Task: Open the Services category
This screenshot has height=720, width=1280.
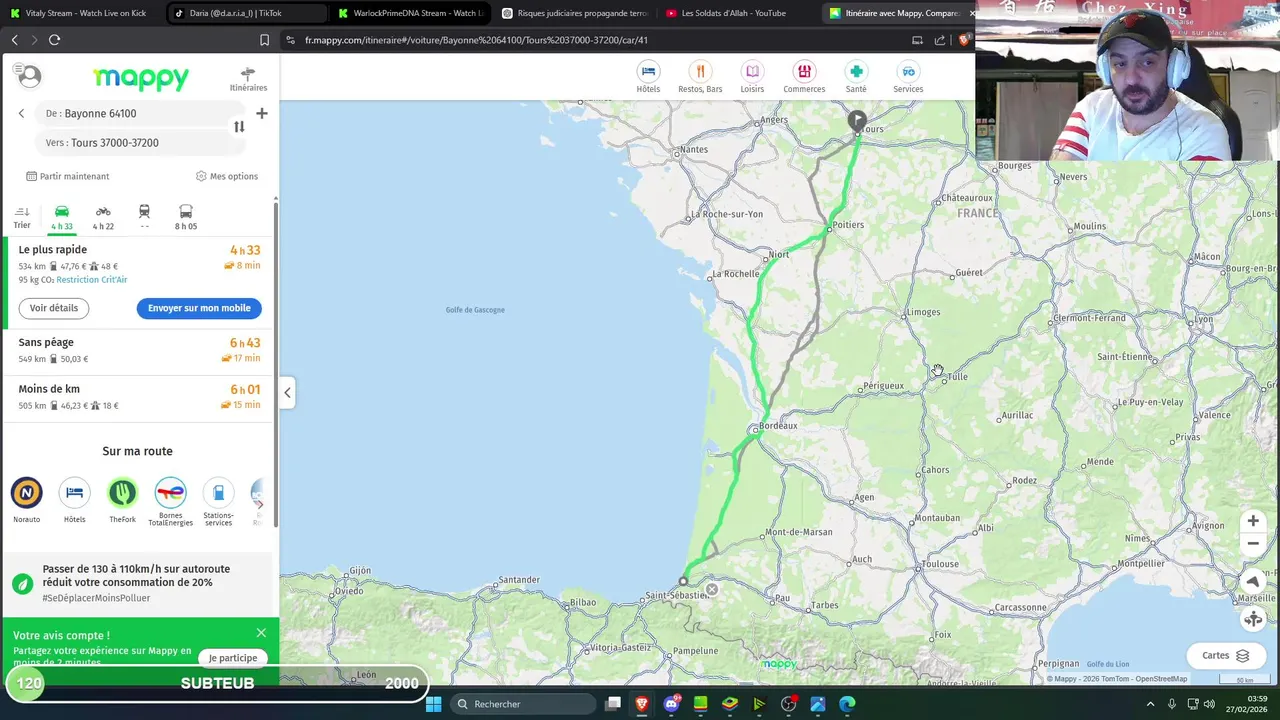Action: click(908, 77)
